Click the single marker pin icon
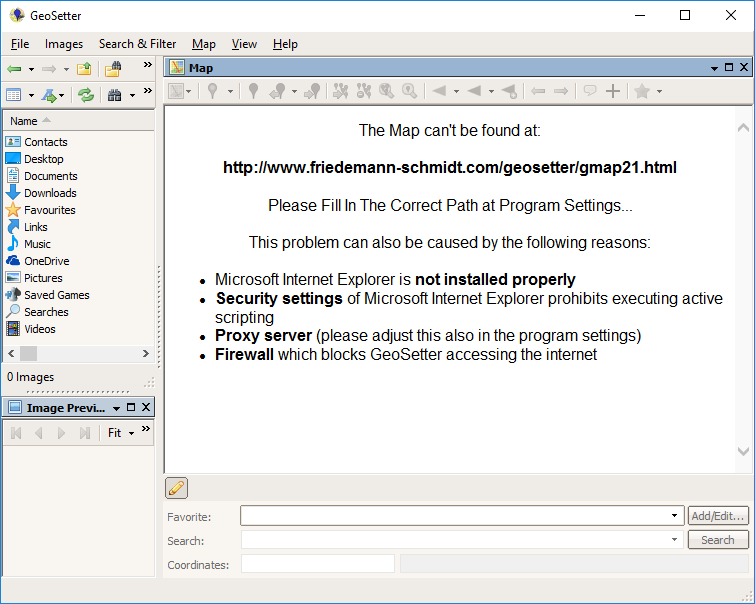755x604 pixels. pyautogui.click(x=253, y=91)
